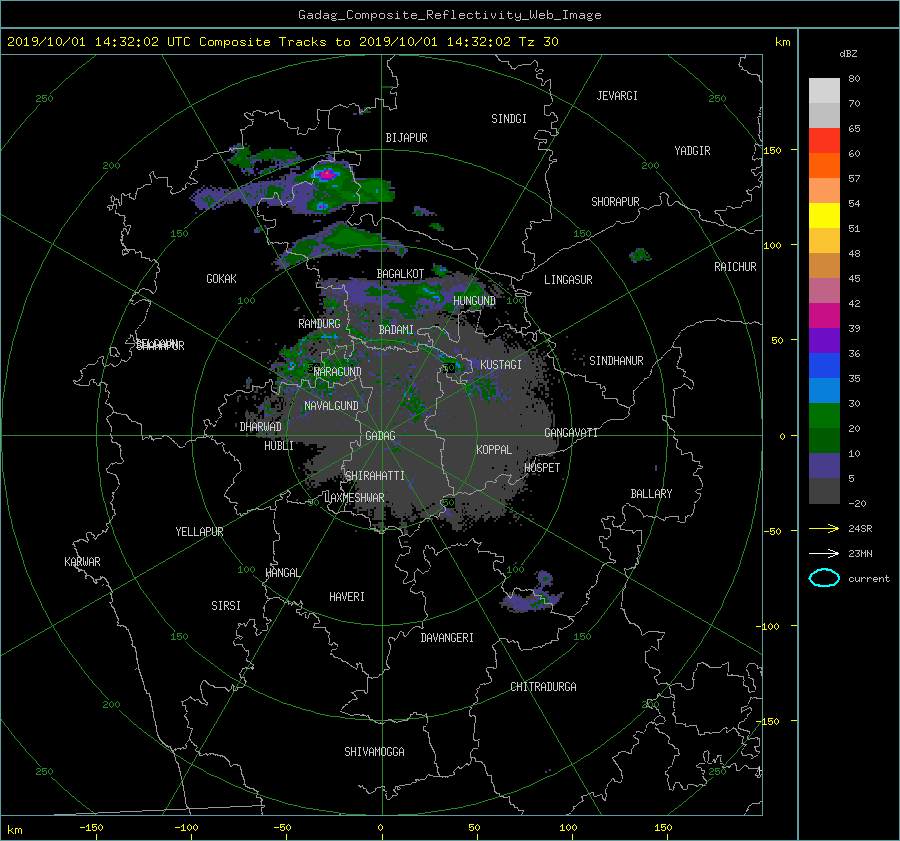Click the blue 35-36 dBZ color swatch
The height and width of the screenshot is (841, 900).
[x=824, y=365]
